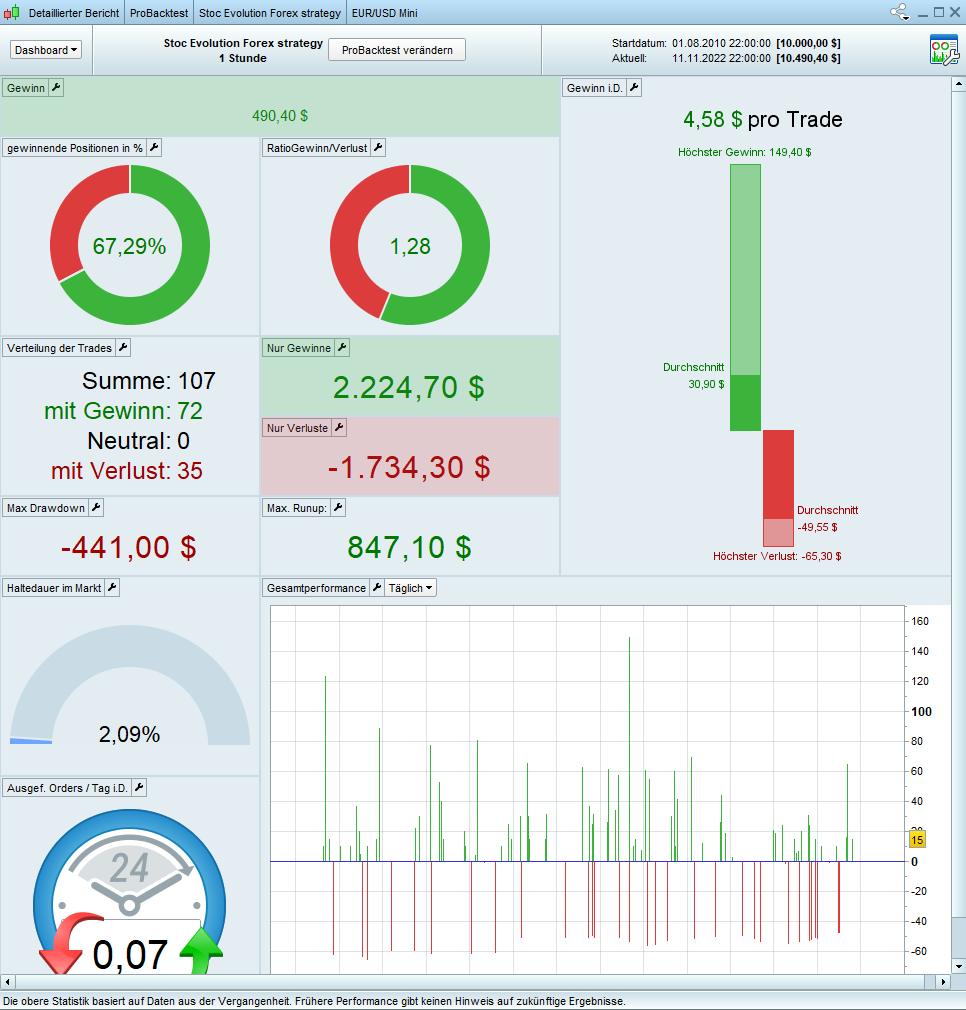Click the 847,10 $ Max Runup value

[x=410, y=548]
